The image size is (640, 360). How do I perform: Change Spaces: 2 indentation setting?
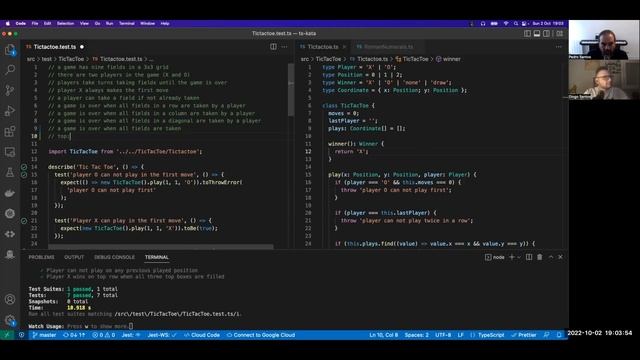coord(417,335)
